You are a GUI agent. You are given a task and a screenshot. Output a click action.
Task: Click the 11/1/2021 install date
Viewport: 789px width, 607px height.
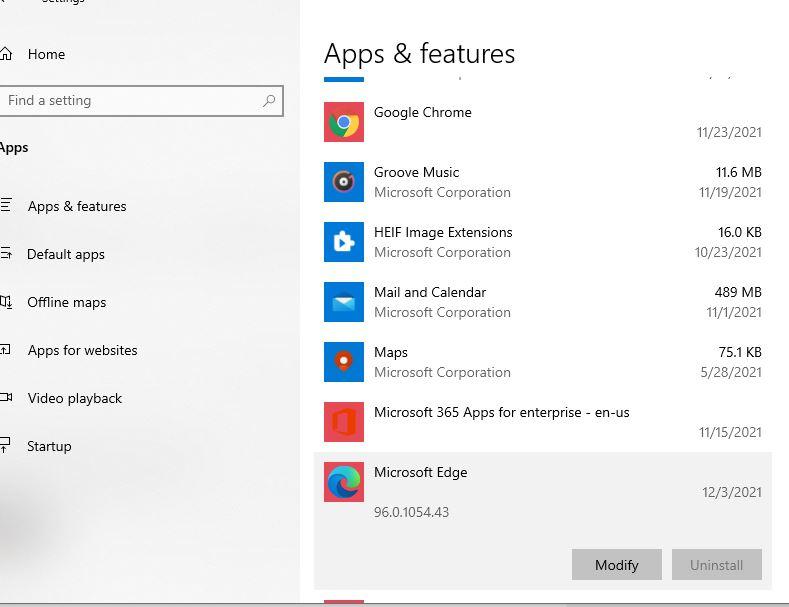(734, 313)
